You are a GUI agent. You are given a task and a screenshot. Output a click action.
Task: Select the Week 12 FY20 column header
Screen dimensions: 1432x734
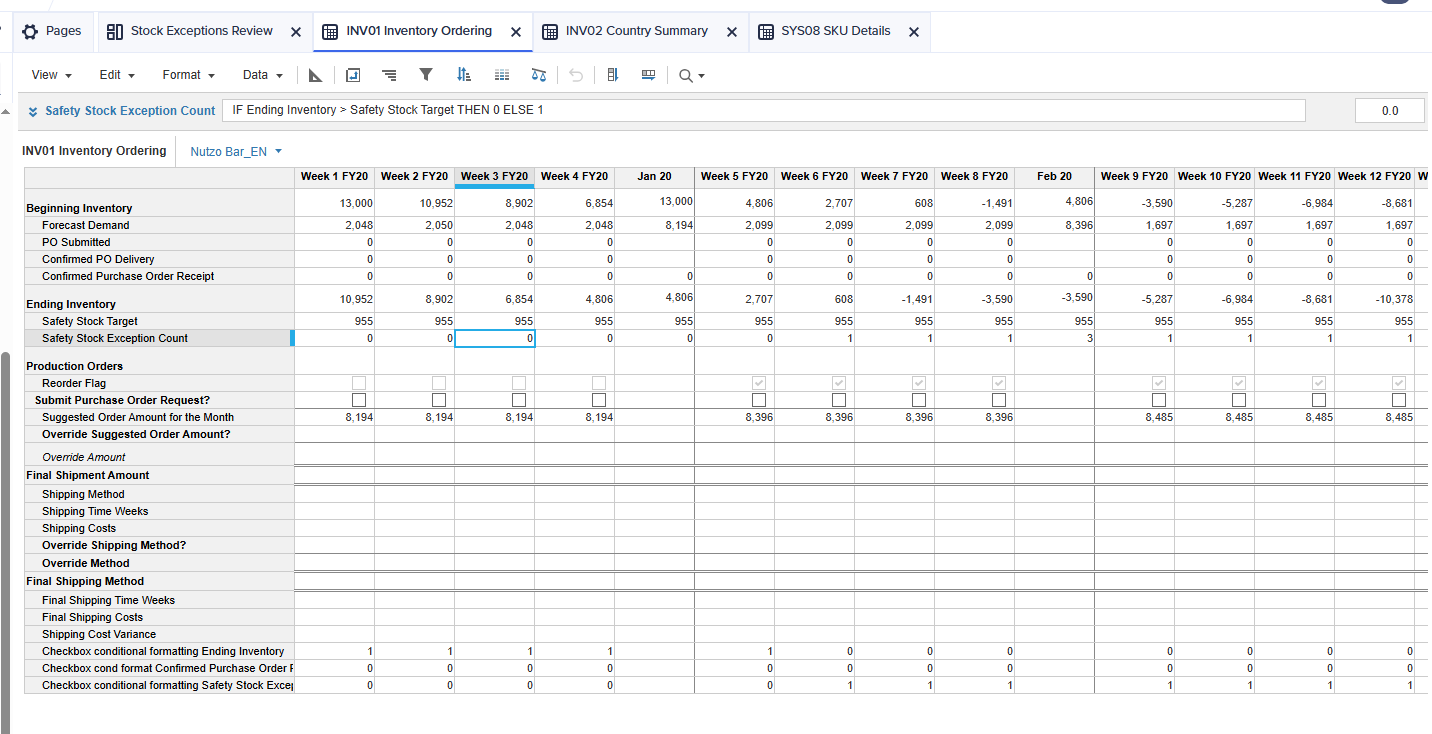click(x=1374, y=176)
